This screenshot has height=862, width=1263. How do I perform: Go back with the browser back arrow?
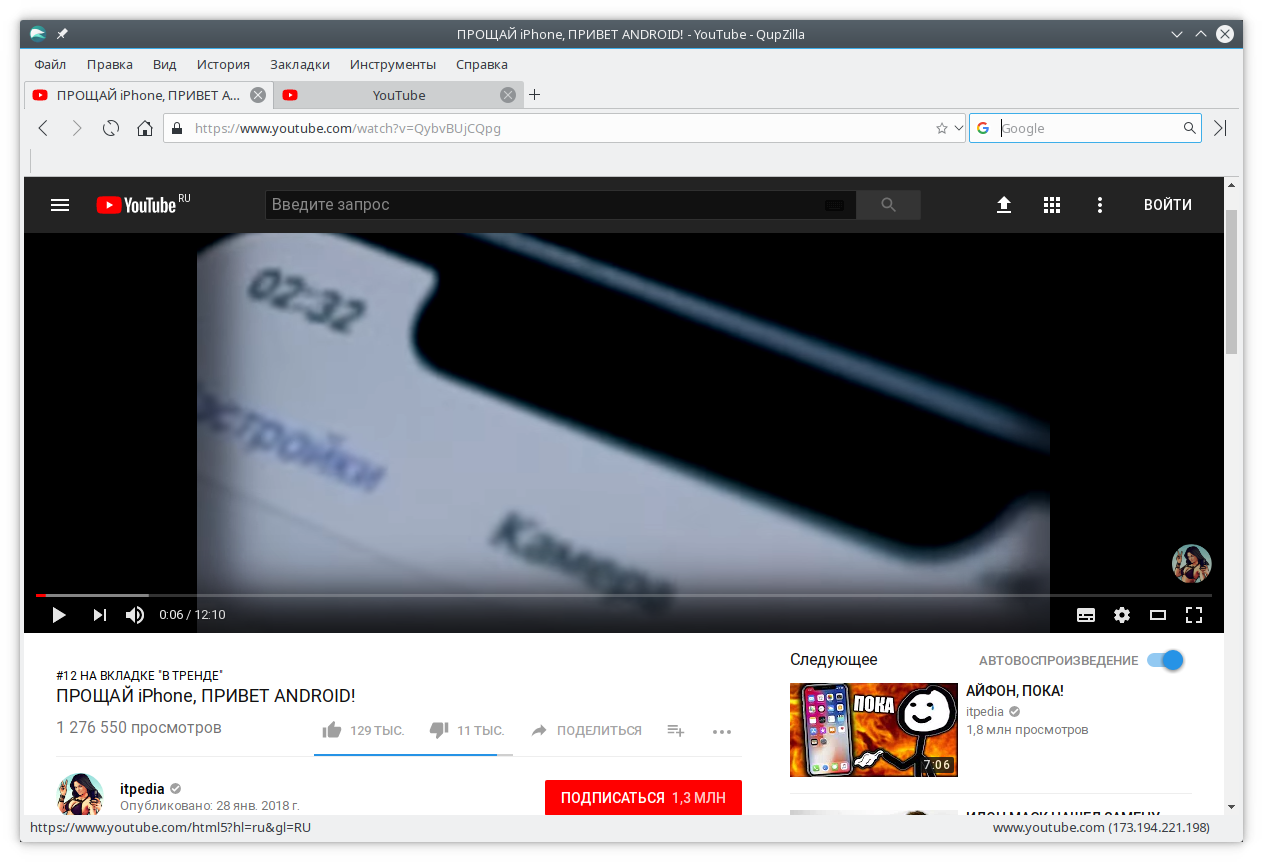coord(43,128)
